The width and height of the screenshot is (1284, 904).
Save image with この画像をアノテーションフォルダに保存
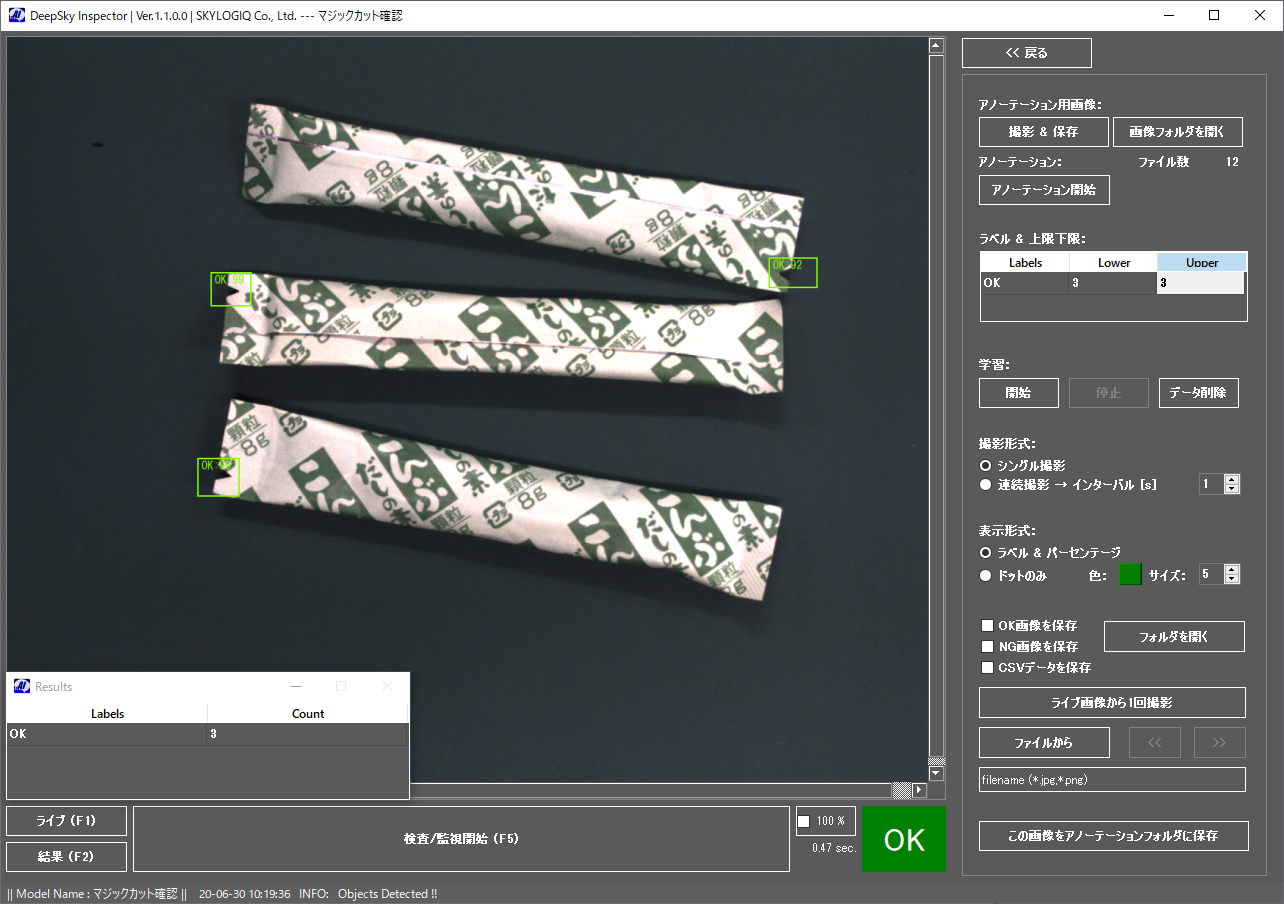pyautogui.click(x=1114, y=836)
